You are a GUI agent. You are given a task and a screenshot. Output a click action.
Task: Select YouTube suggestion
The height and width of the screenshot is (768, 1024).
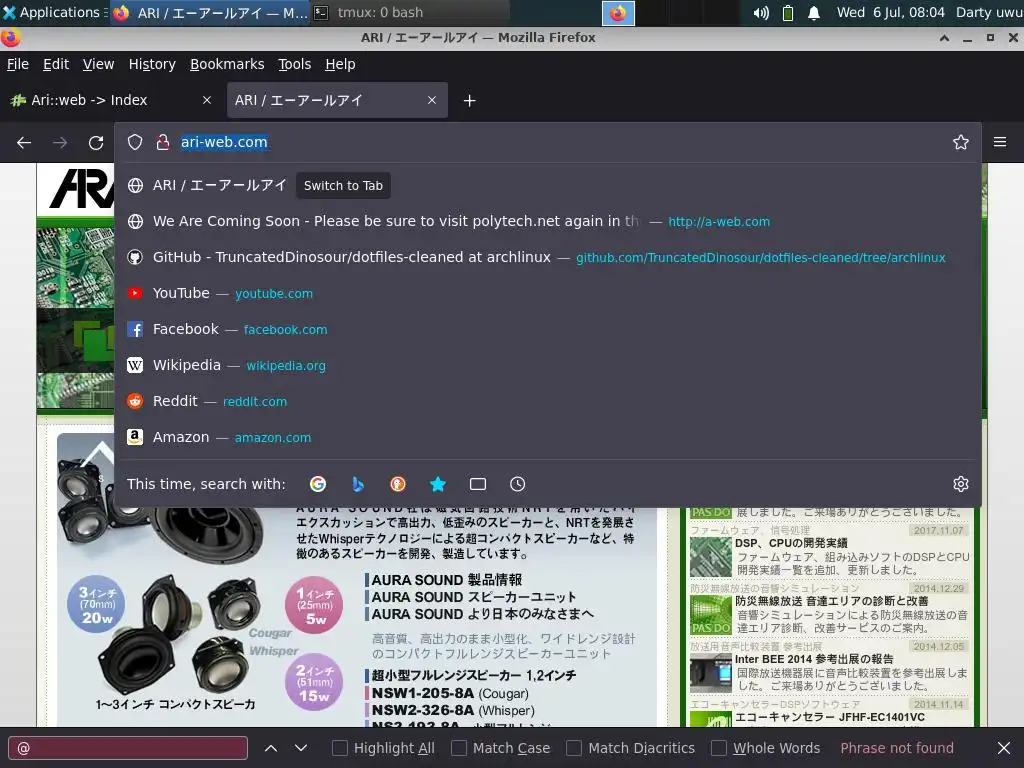pyautogui.click(x=547, y=293)
